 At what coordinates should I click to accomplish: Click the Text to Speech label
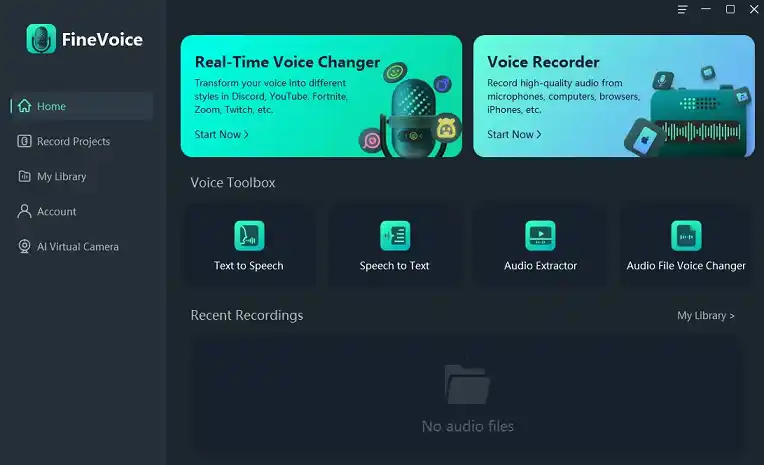(x=248, y=266)
